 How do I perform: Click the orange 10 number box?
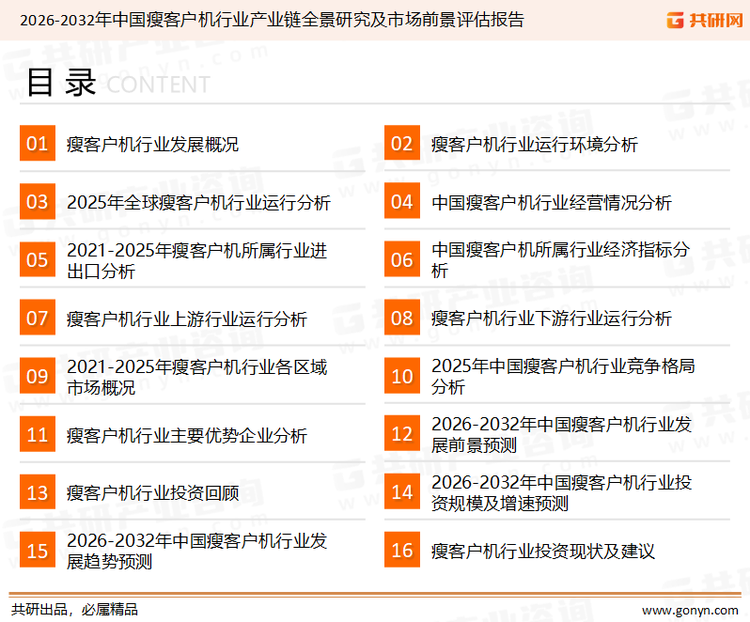tap(402, 376)
